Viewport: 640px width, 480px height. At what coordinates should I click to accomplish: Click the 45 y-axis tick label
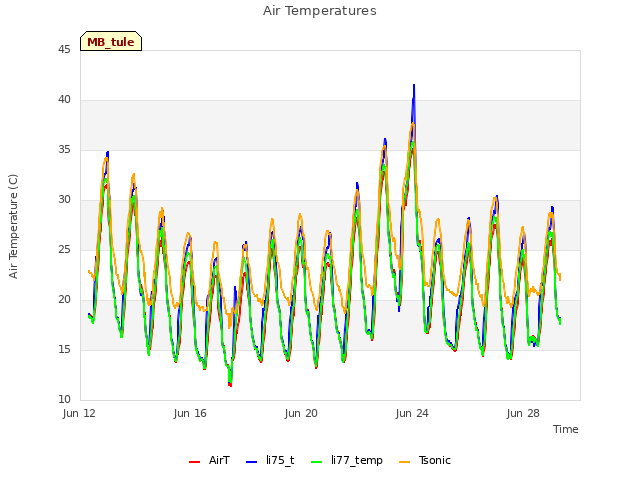pos(64,49)
